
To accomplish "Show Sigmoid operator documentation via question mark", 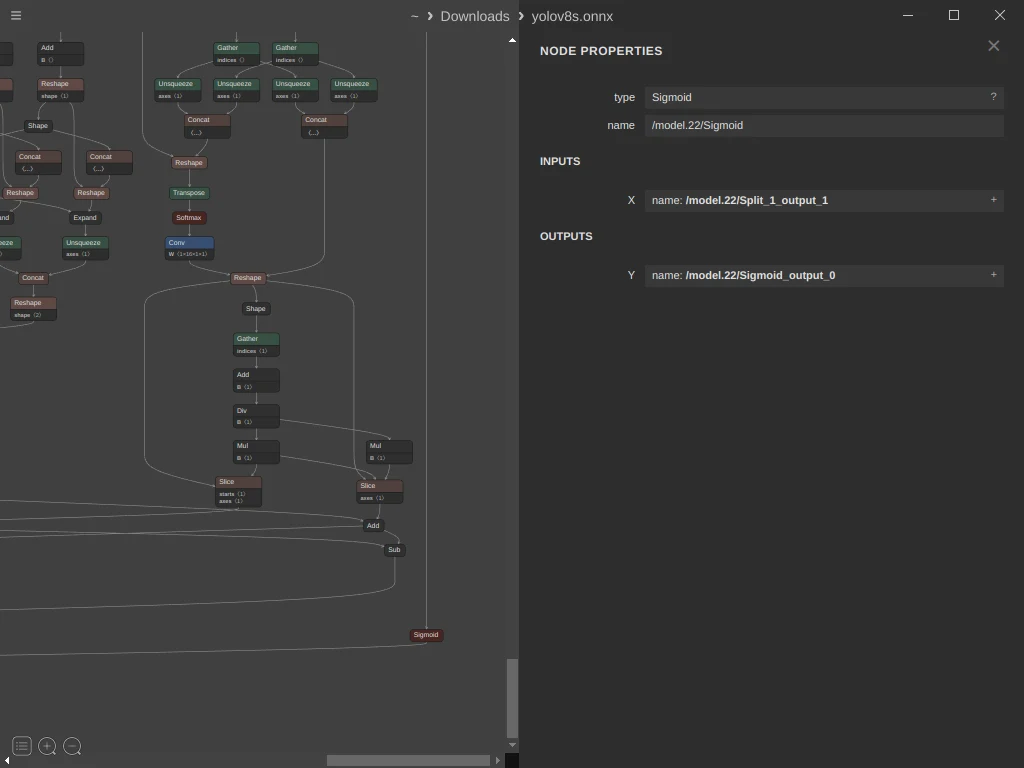I will [x=993, y=97].
